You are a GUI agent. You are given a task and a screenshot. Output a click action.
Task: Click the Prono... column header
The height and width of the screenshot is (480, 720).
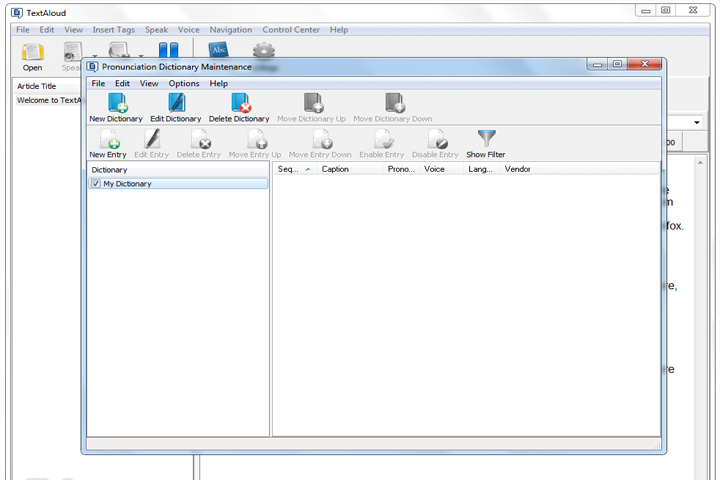401,169
